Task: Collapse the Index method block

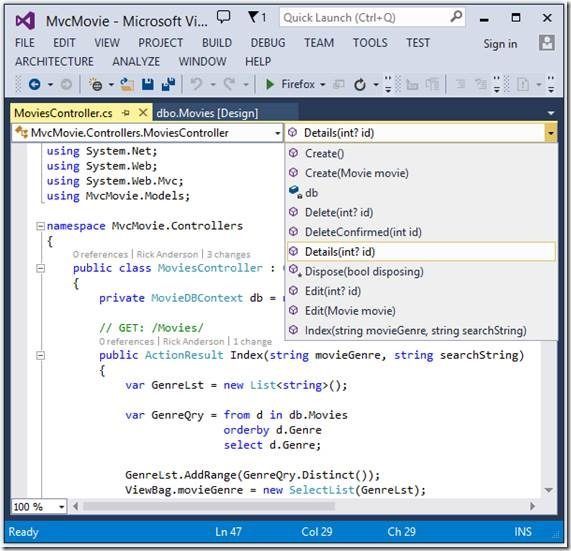Action: tap(40, 355)
